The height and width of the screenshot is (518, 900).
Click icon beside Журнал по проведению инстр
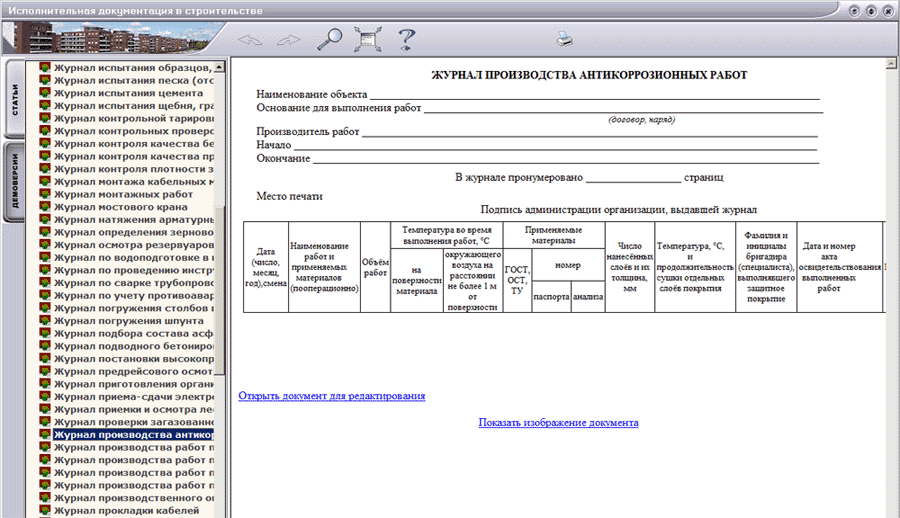point(45,269)
